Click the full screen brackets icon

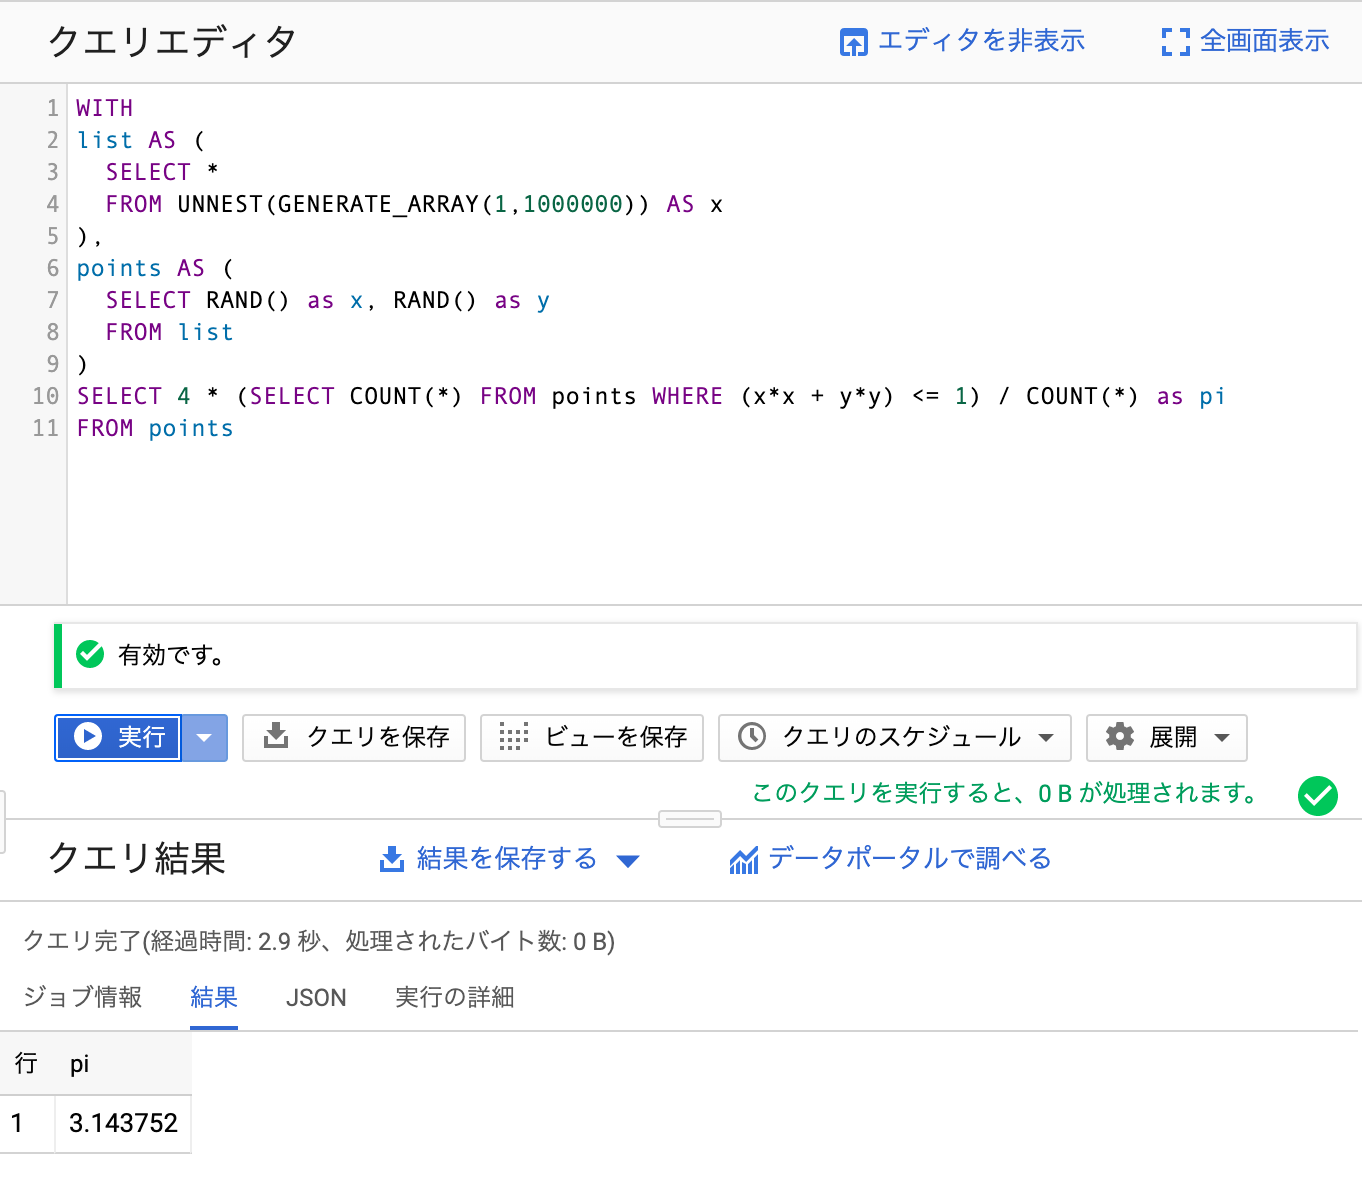click(x=1175, y=42)
